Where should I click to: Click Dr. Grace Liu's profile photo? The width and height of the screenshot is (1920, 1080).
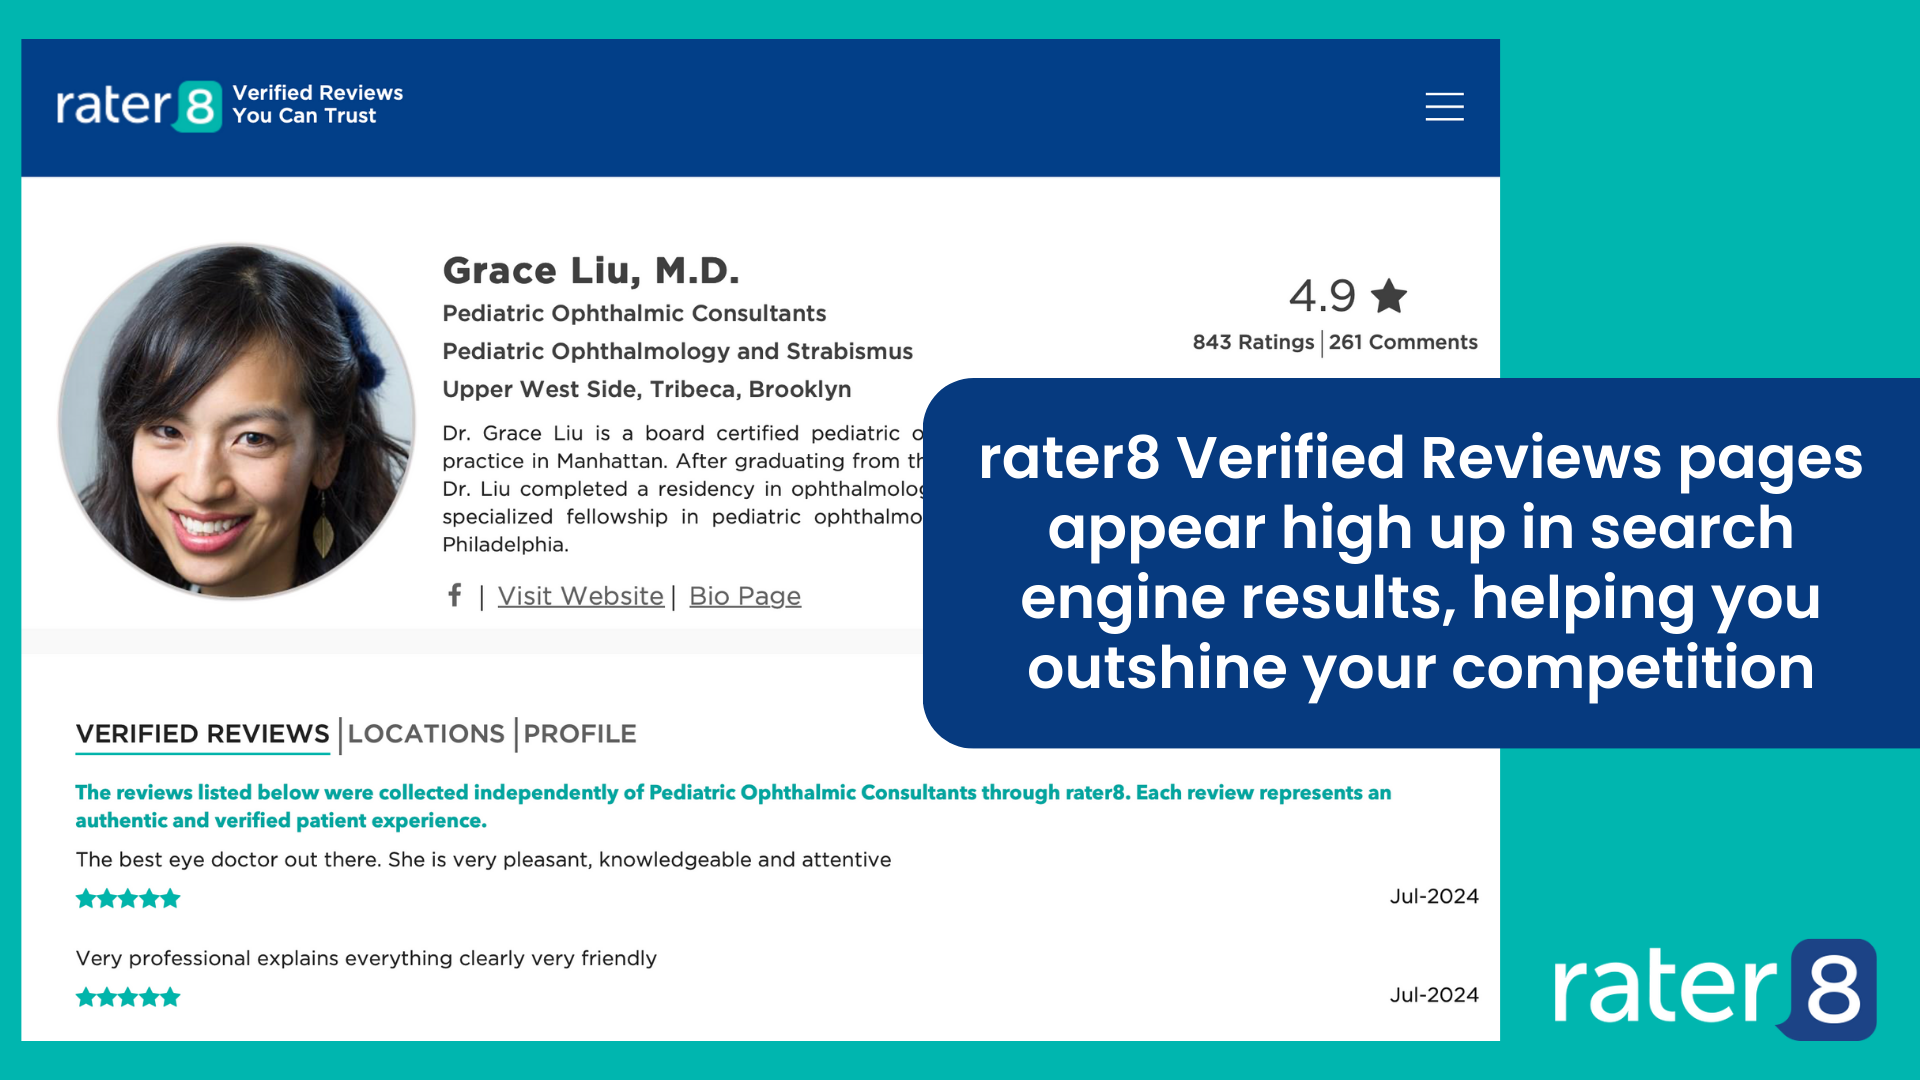click(237, 421)
